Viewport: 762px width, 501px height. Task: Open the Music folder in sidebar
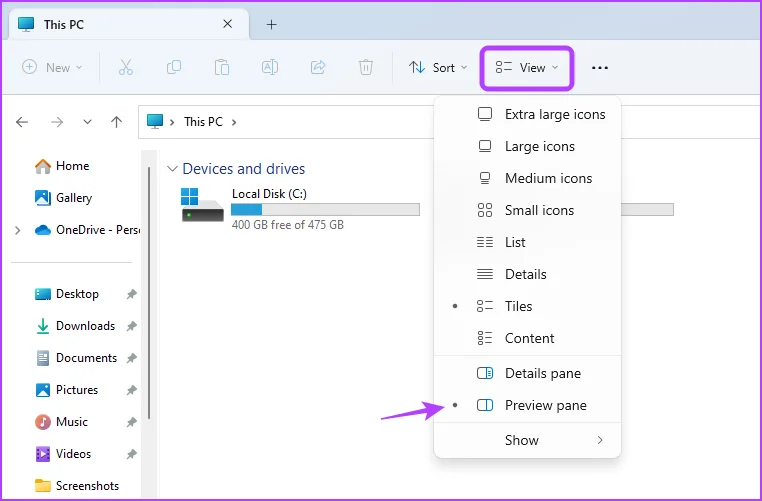point(61,422)
